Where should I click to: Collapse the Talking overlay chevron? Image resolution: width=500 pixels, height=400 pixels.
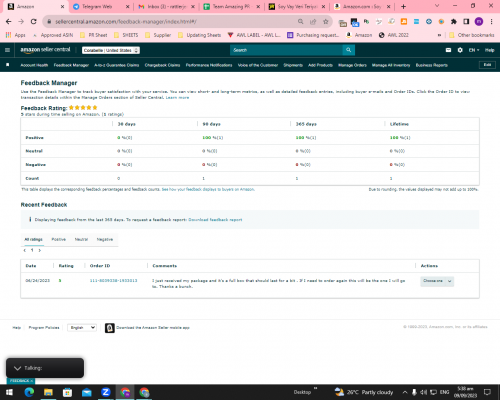(x=17, y=368)
